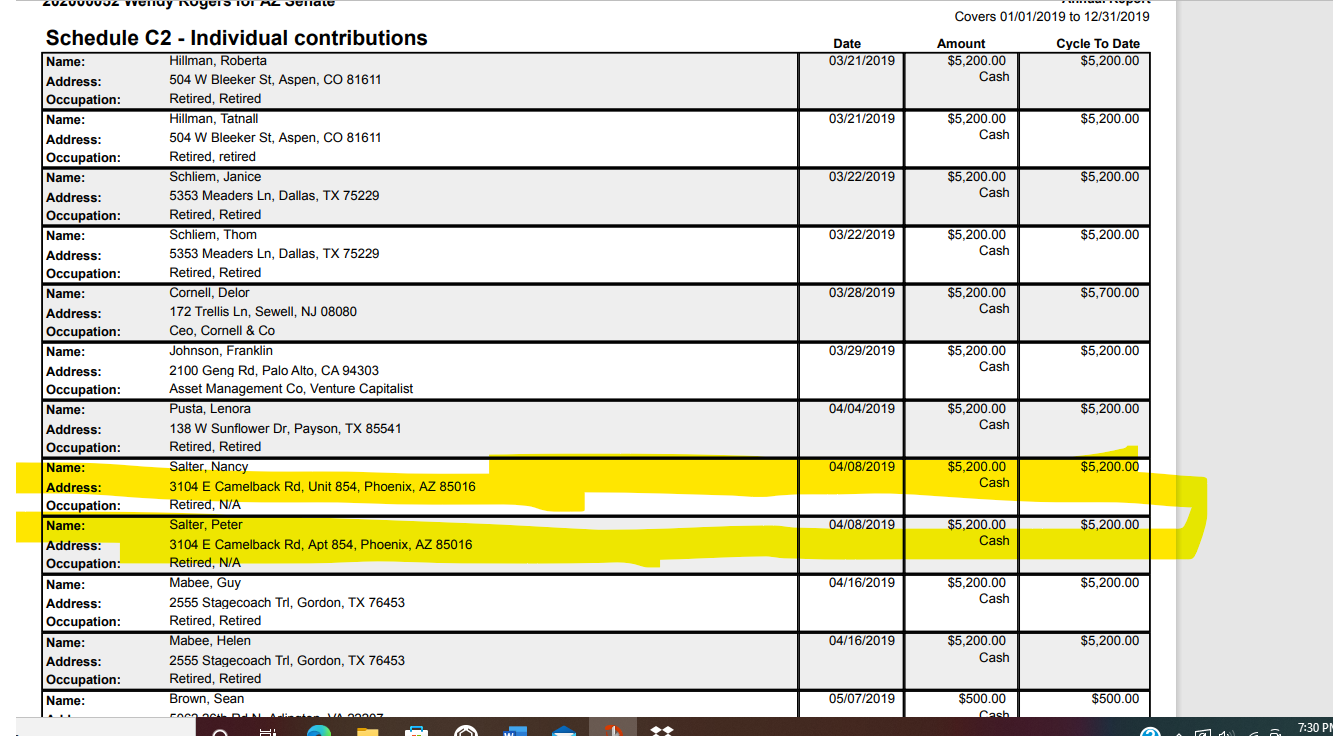Click the $5,200.00 amount for Johnson, Franklin
The height and width of the screenshot is (736, 1333).
pos(977,350)
